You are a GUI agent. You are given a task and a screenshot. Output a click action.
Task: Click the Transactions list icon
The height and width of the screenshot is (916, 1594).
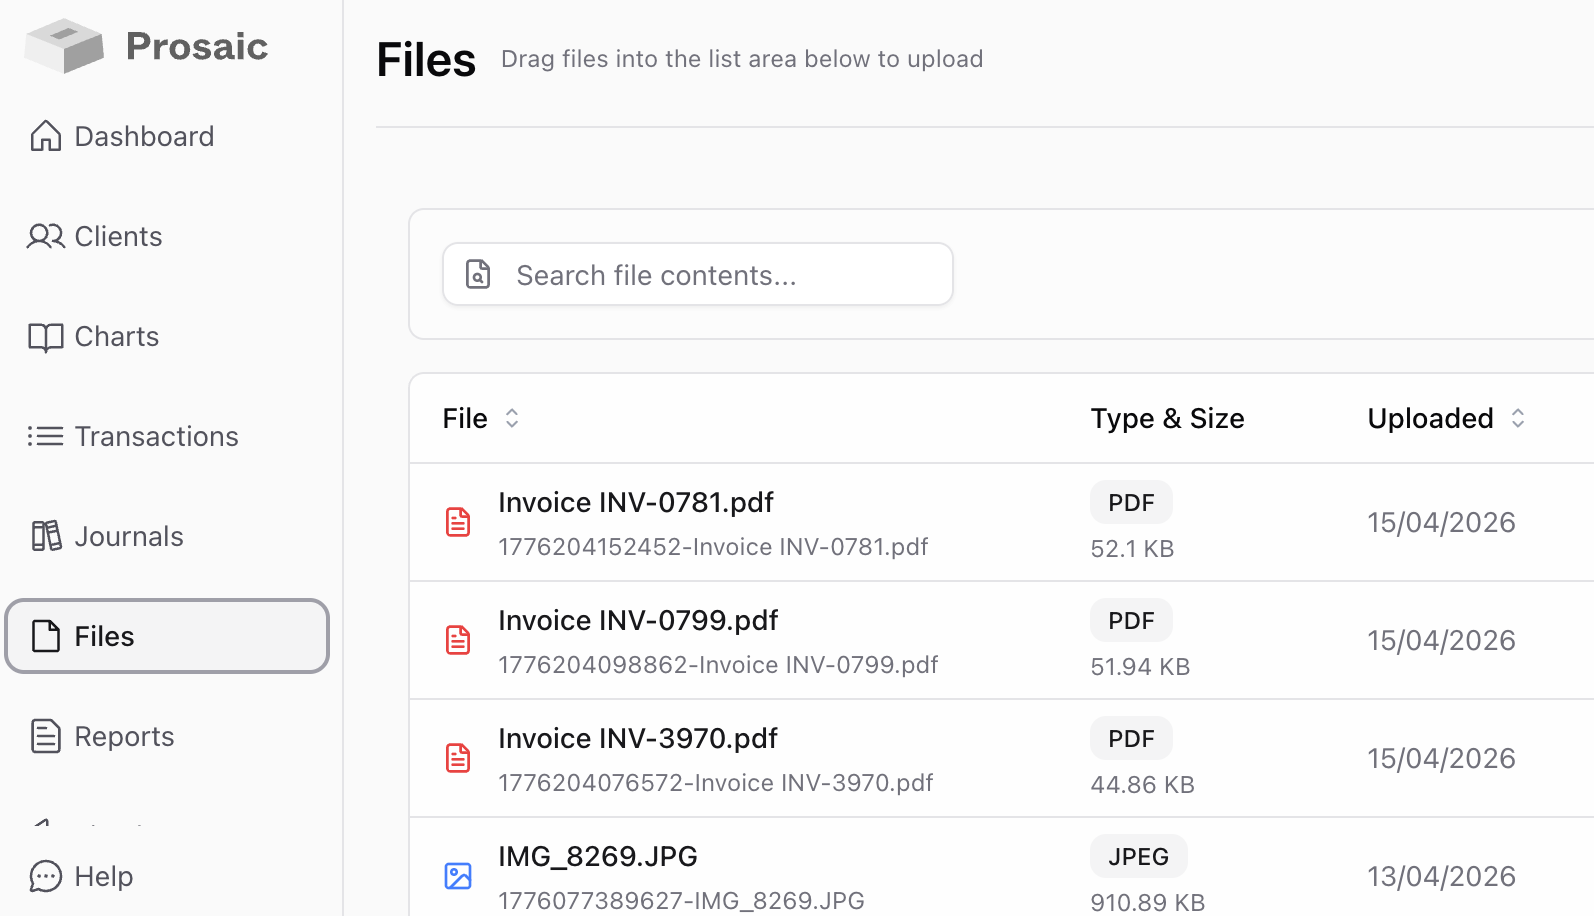point(46,436)
